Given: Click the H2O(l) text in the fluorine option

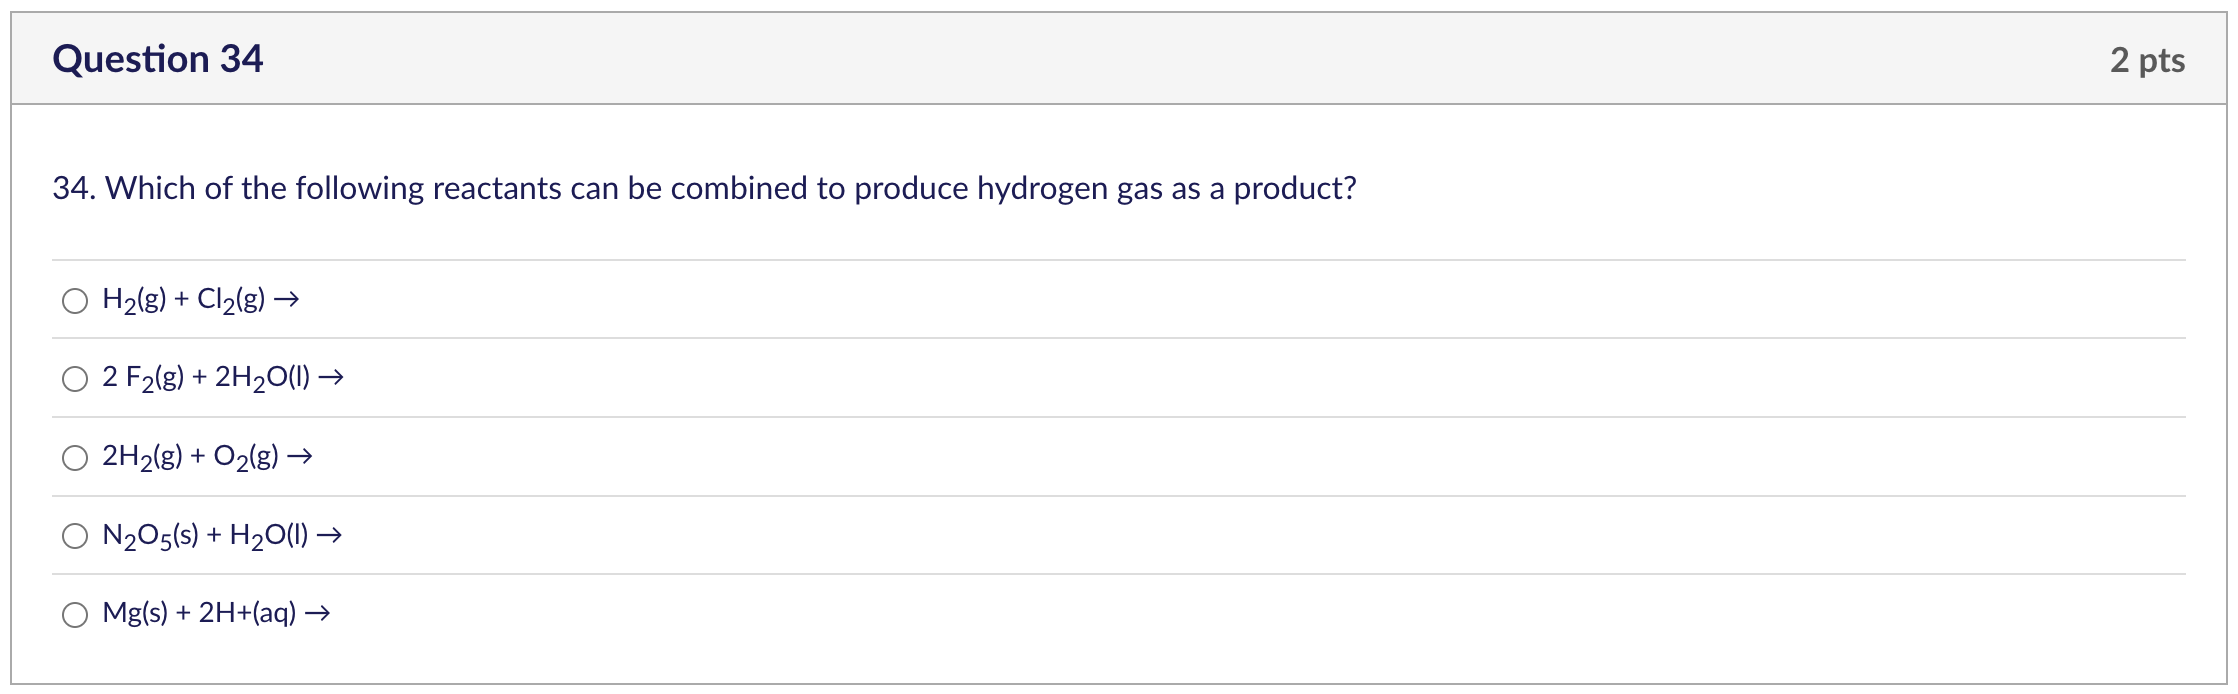Looking at the screenshot, I should pos(270,378).
